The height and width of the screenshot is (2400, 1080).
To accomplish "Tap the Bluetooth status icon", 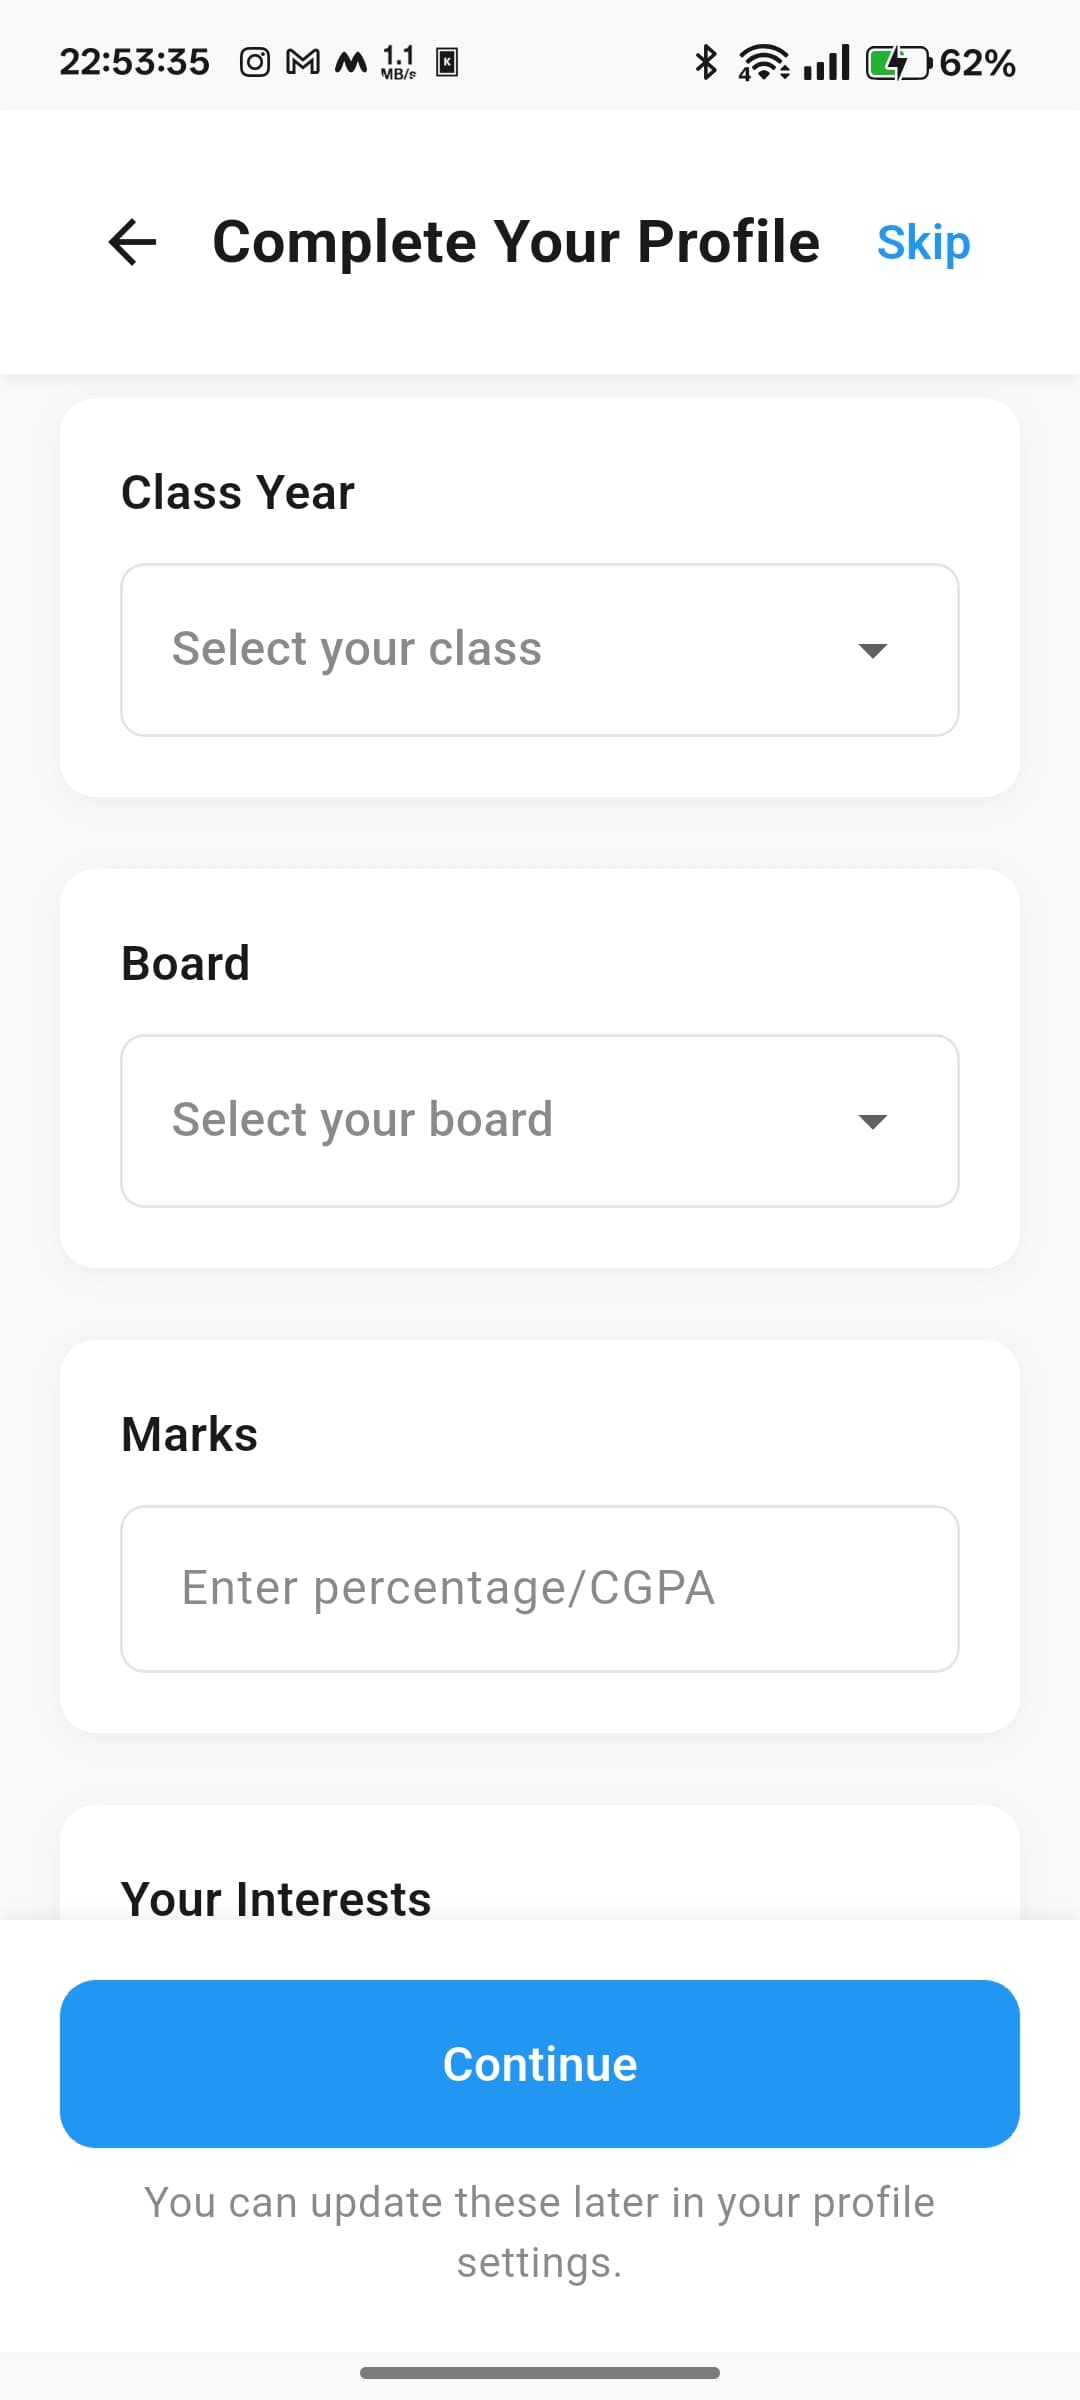I will [x=706, y=63].
